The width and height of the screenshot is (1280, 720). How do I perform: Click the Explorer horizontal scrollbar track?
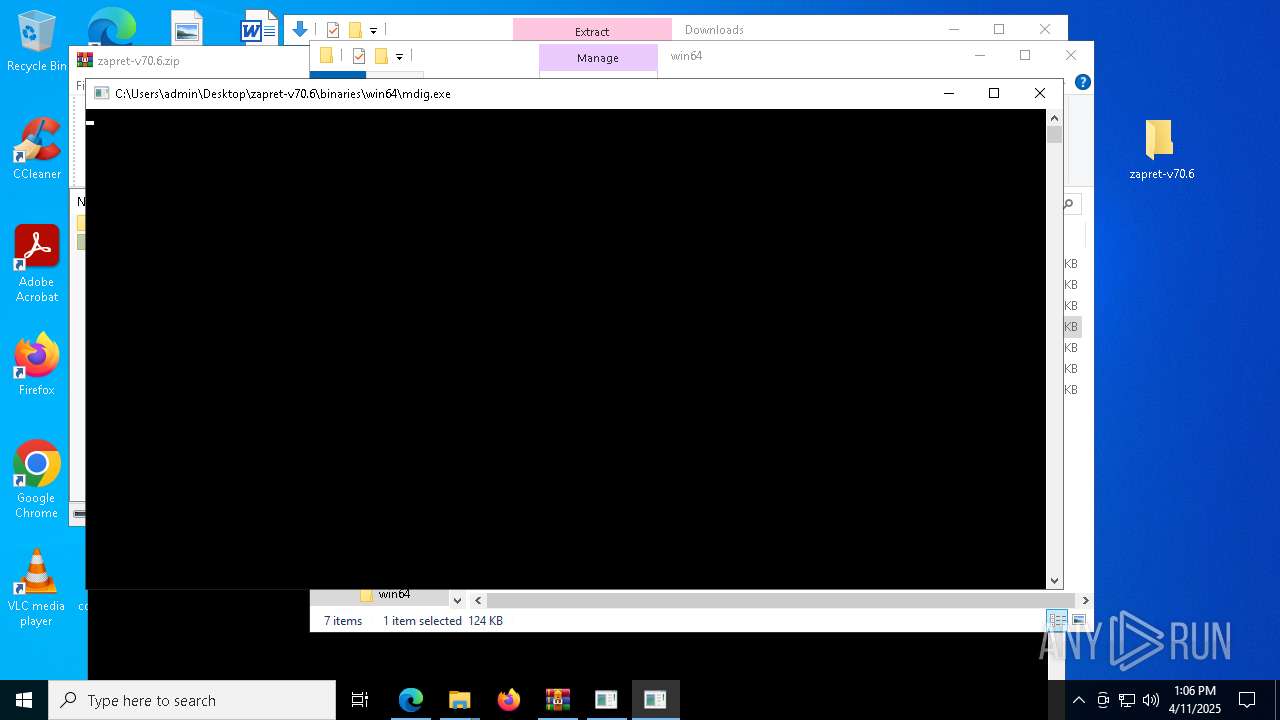click(x=780, y=600)
